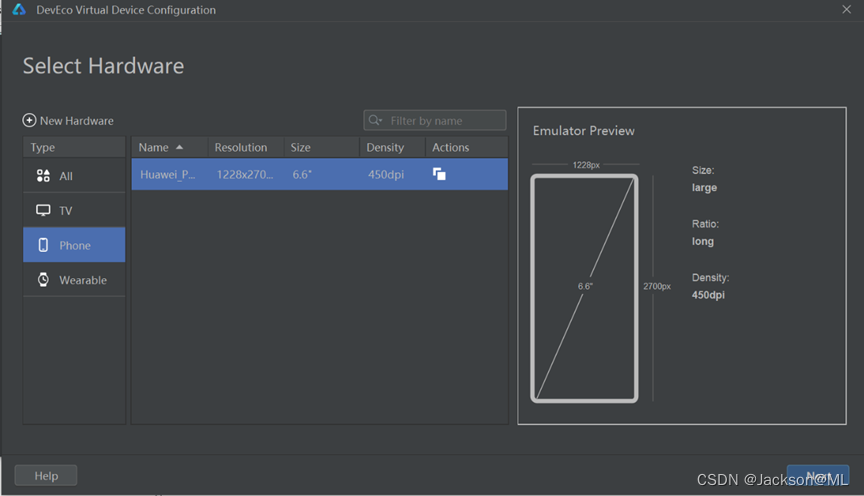
Task: Click the clone device icon in the Actions column
Action: coord(439,174)
